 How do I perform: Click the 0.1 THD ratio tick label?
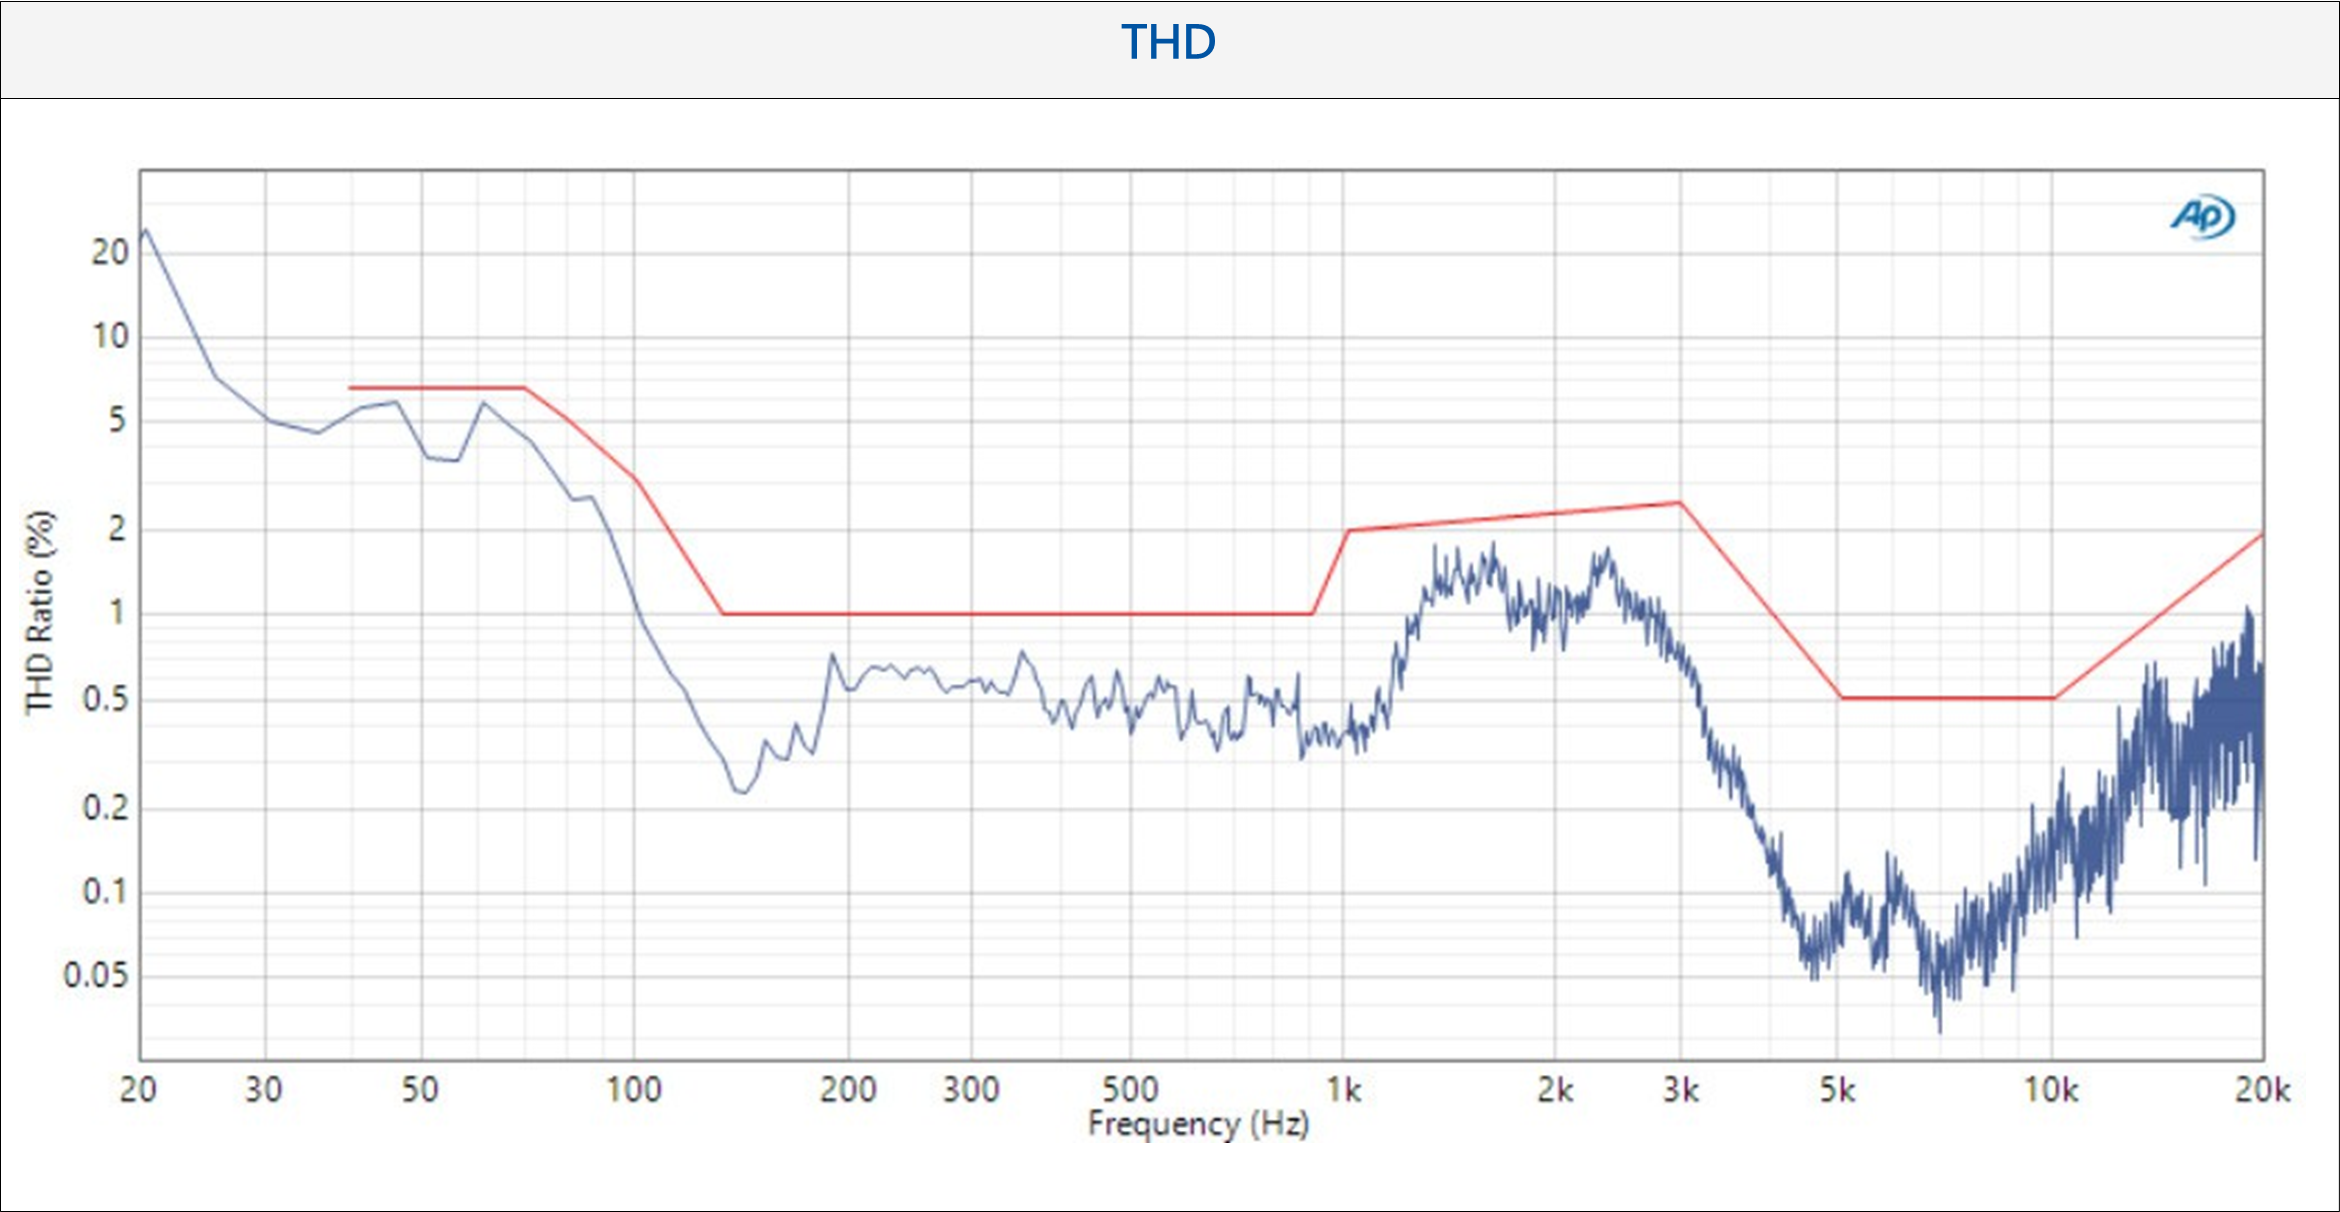pyautogui.click(x=106, y=891)
